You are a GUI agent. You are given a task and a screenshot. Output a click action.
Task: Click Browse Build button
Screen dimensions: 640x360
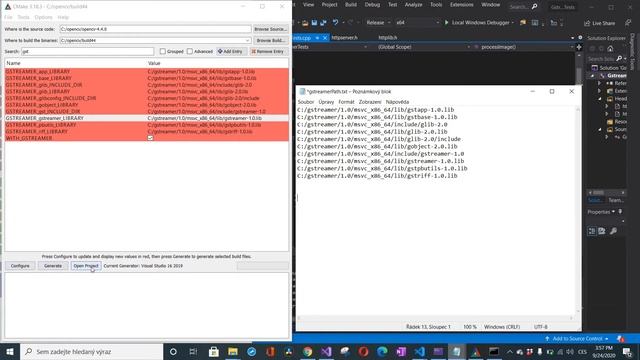270,40
